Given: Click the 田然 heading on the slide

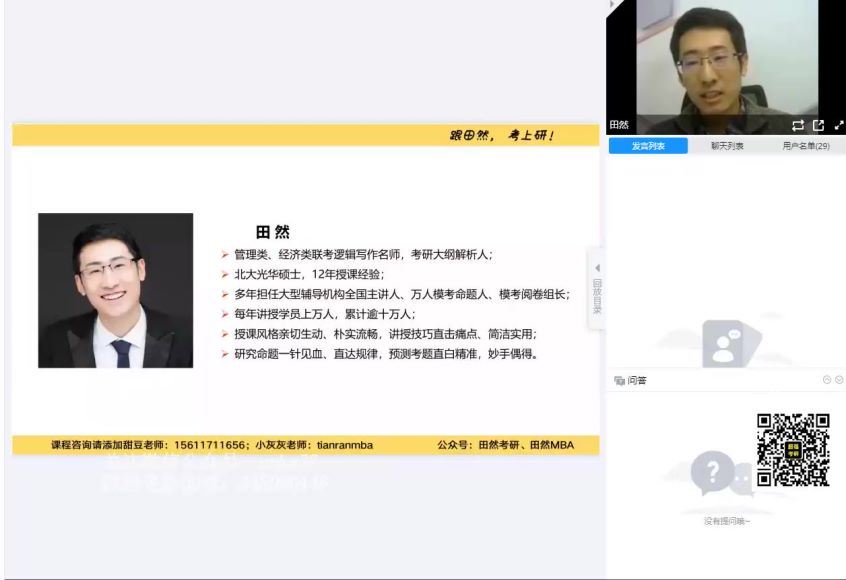Looking at the screenshot, I should point(272,232).
